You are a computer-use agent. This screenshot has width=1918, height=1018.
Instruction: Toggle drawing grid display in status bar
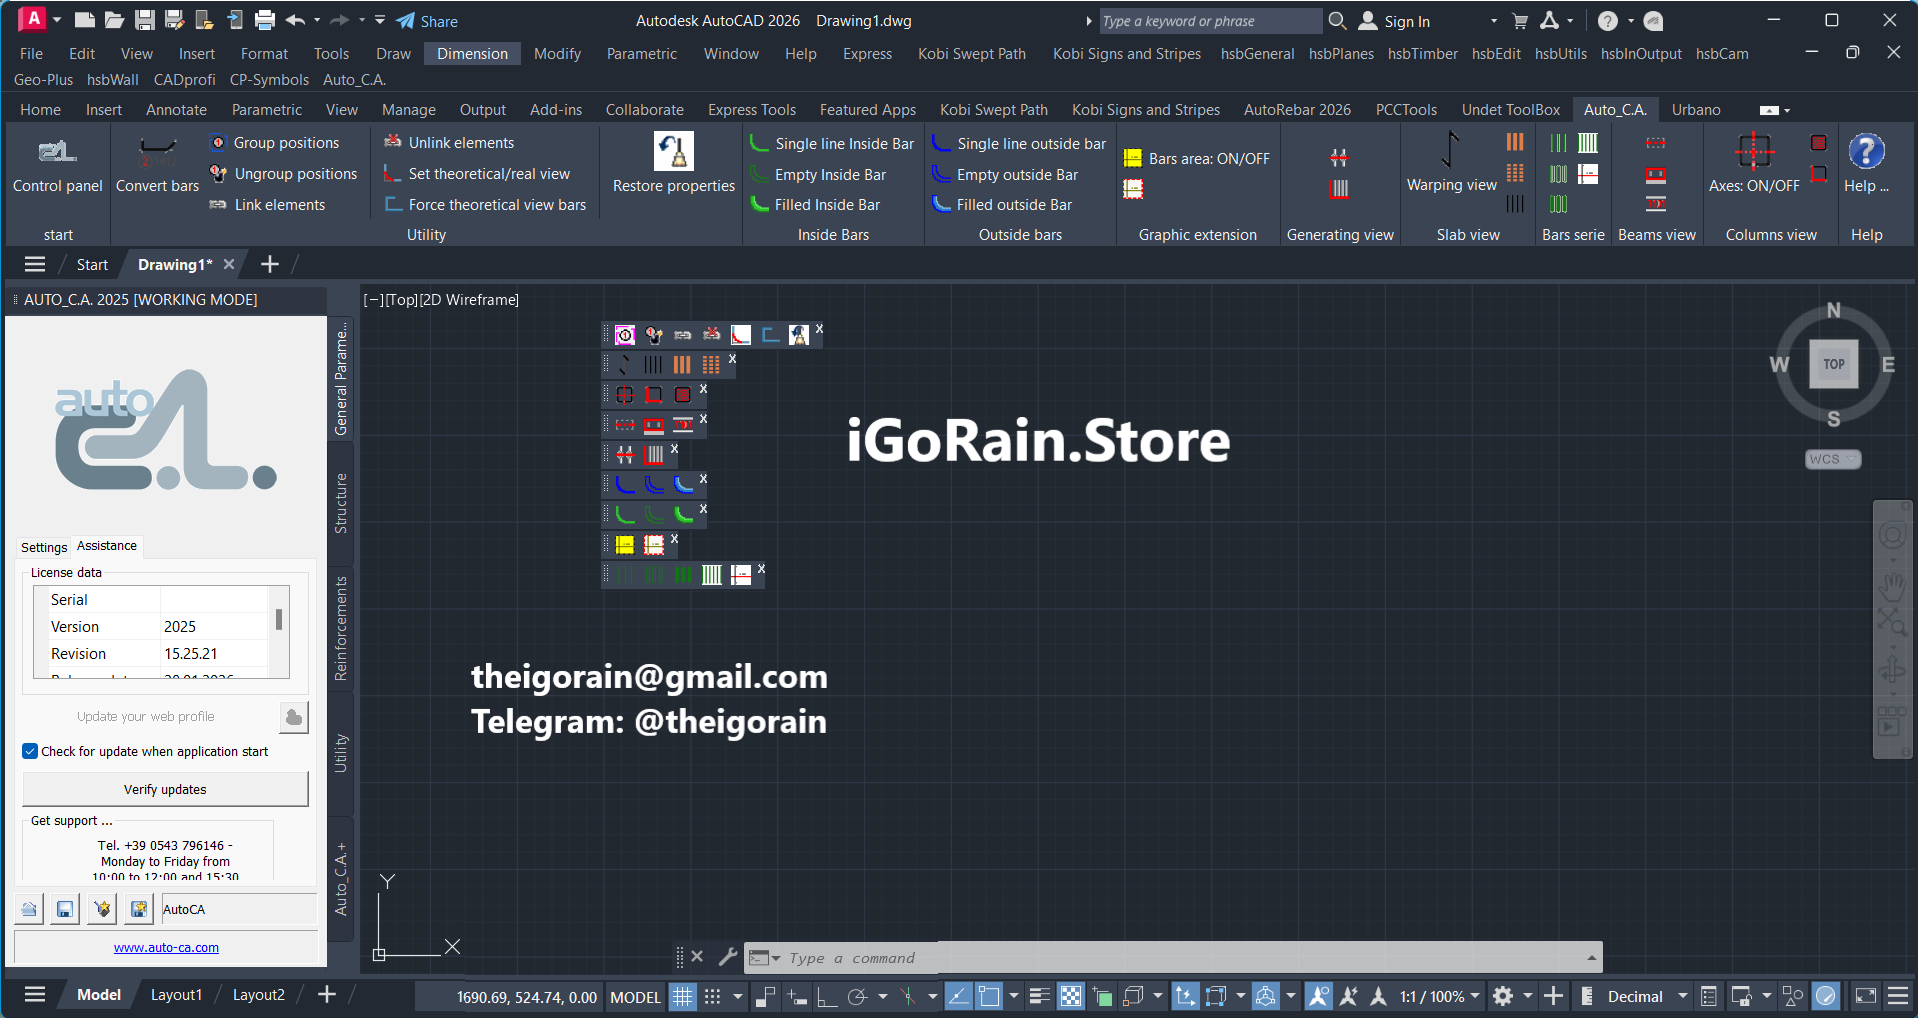[x=682, y=996]
